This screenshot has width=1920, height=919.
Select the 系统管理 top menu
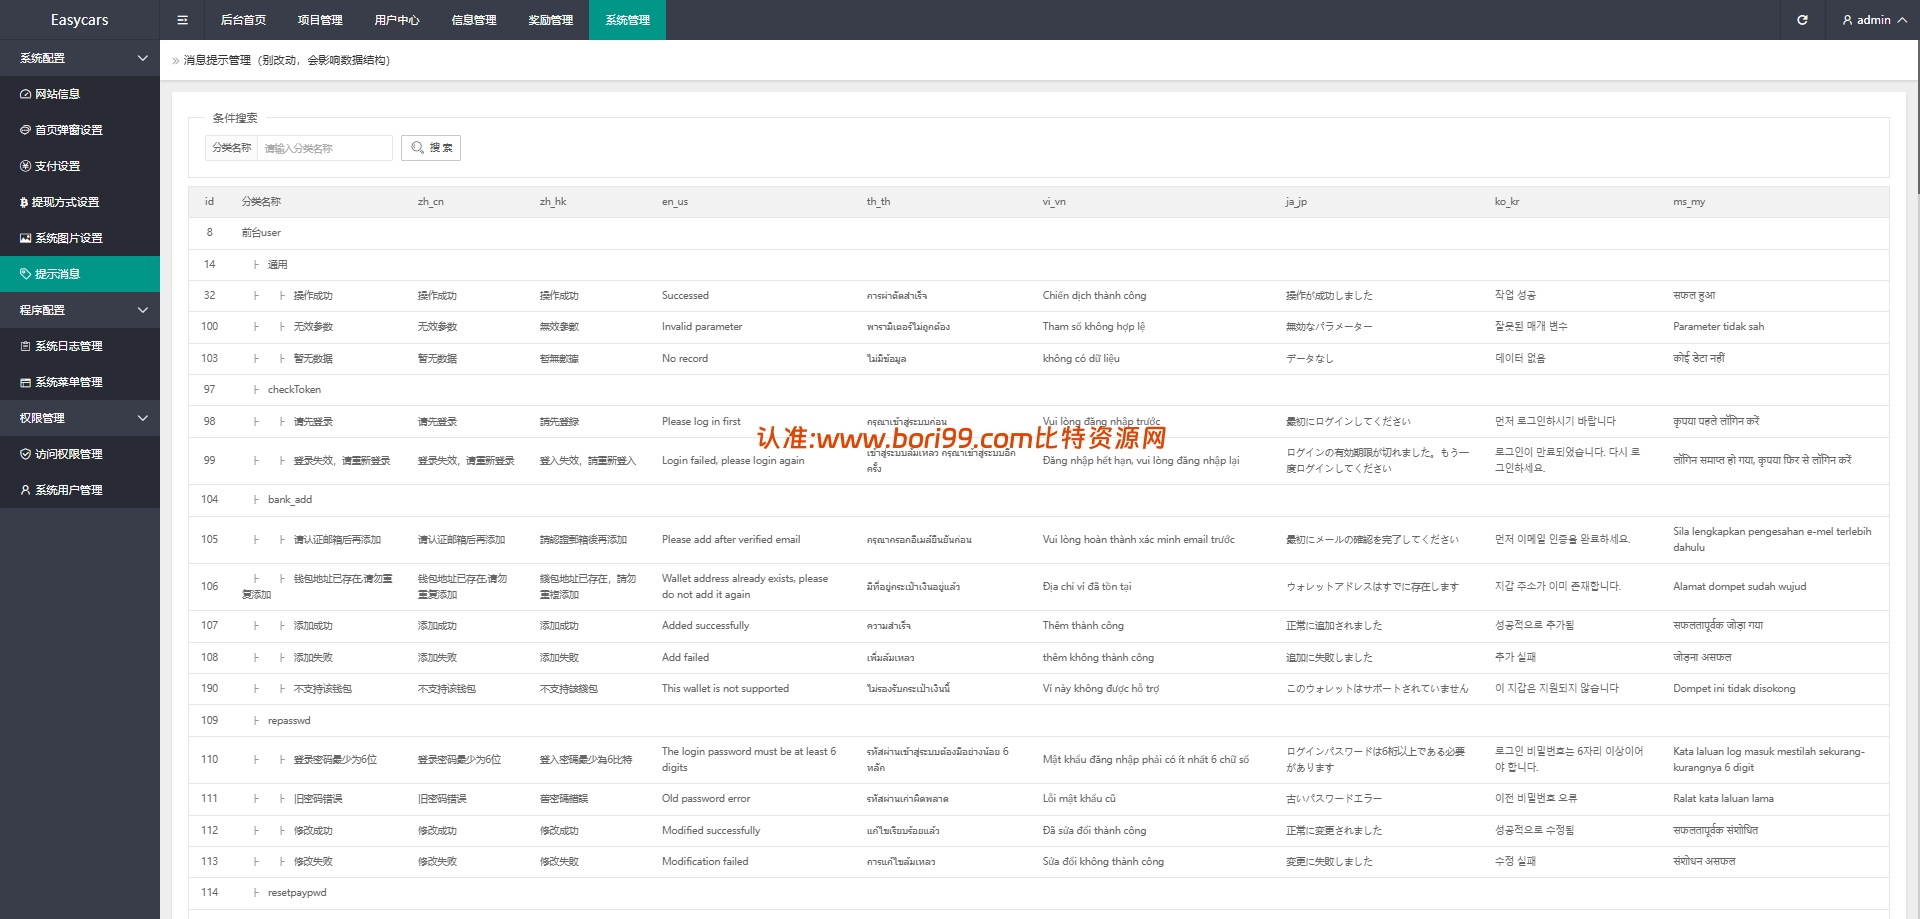627,20
